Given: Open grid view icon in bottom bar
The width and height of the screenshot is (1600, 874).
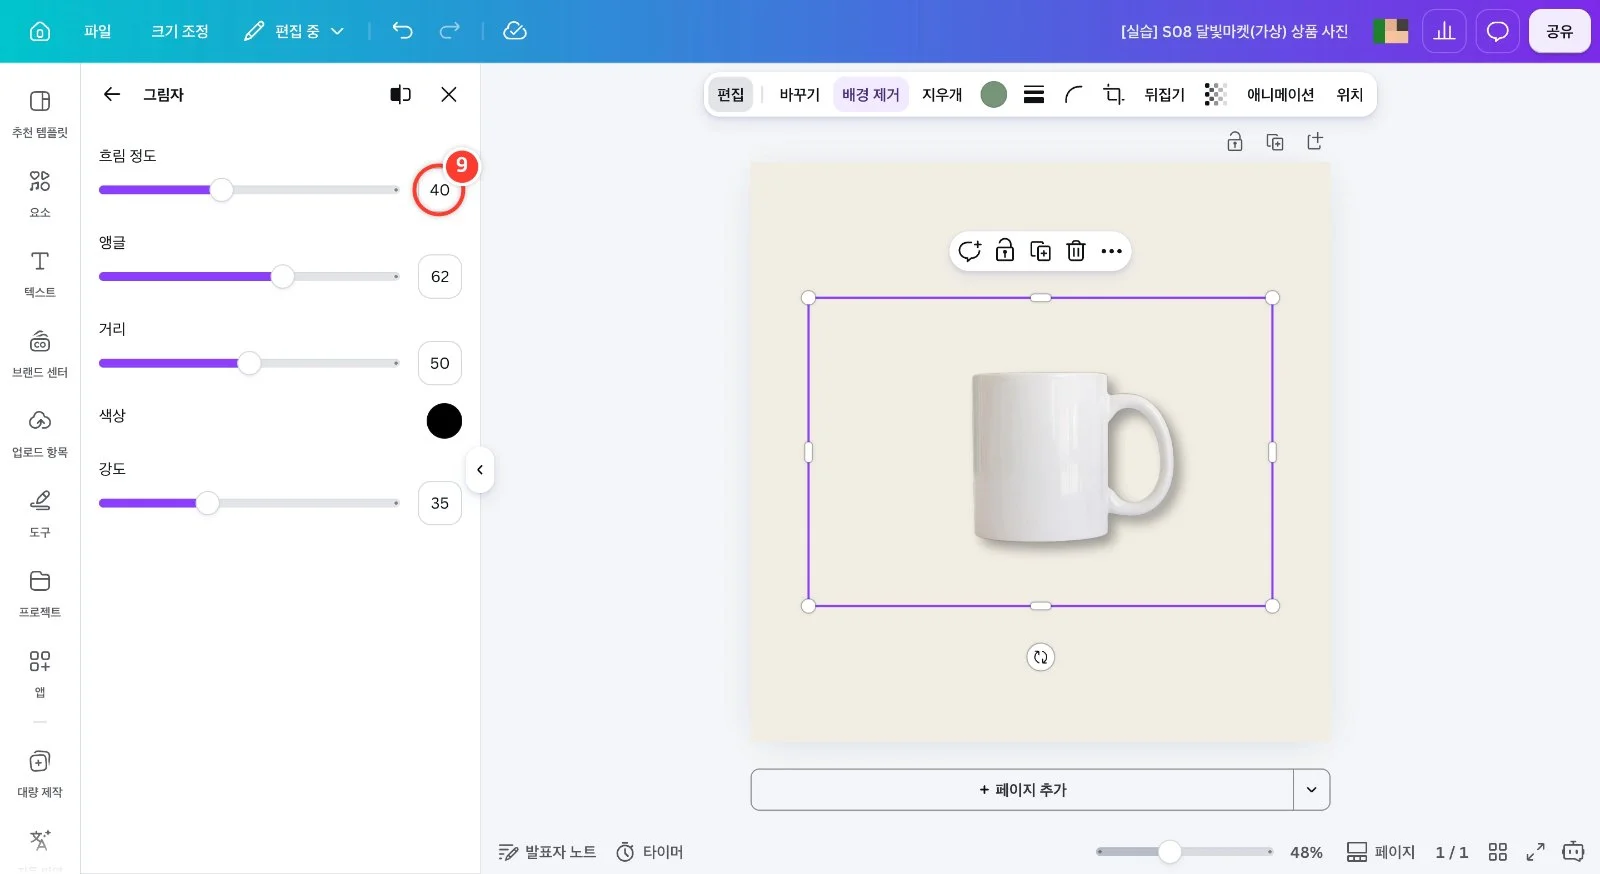Looking at the screenshot, I should tap(1497, 852).
